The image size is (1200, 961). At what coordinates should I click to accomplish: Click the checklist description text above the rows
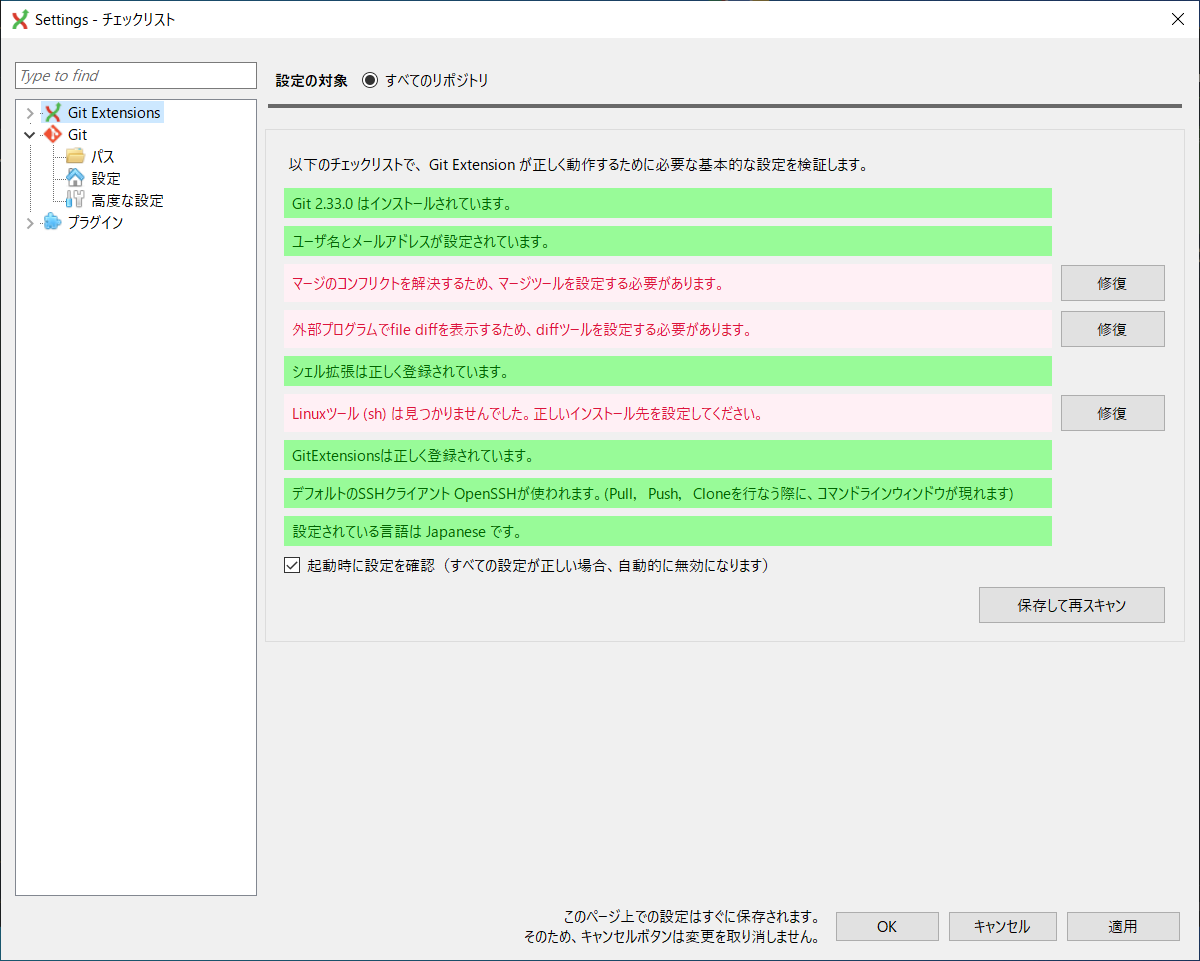[578, 165]
